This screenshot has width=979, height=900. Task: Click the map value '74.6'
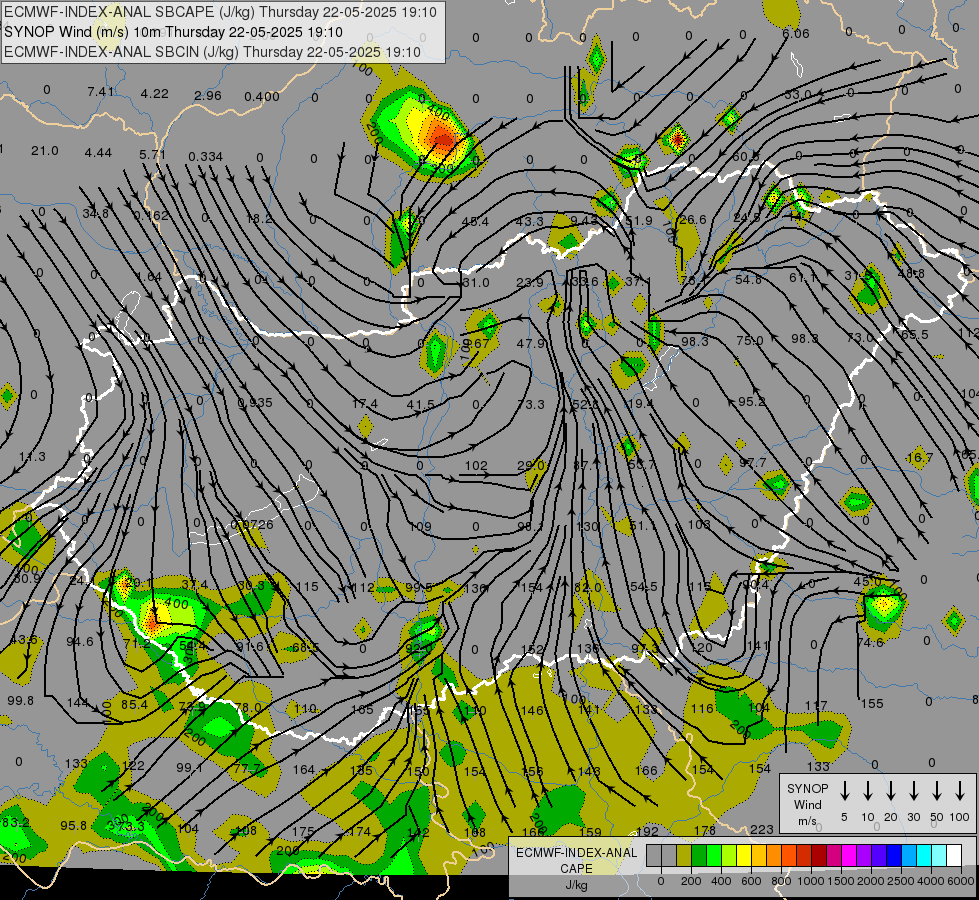click(870, 643)
